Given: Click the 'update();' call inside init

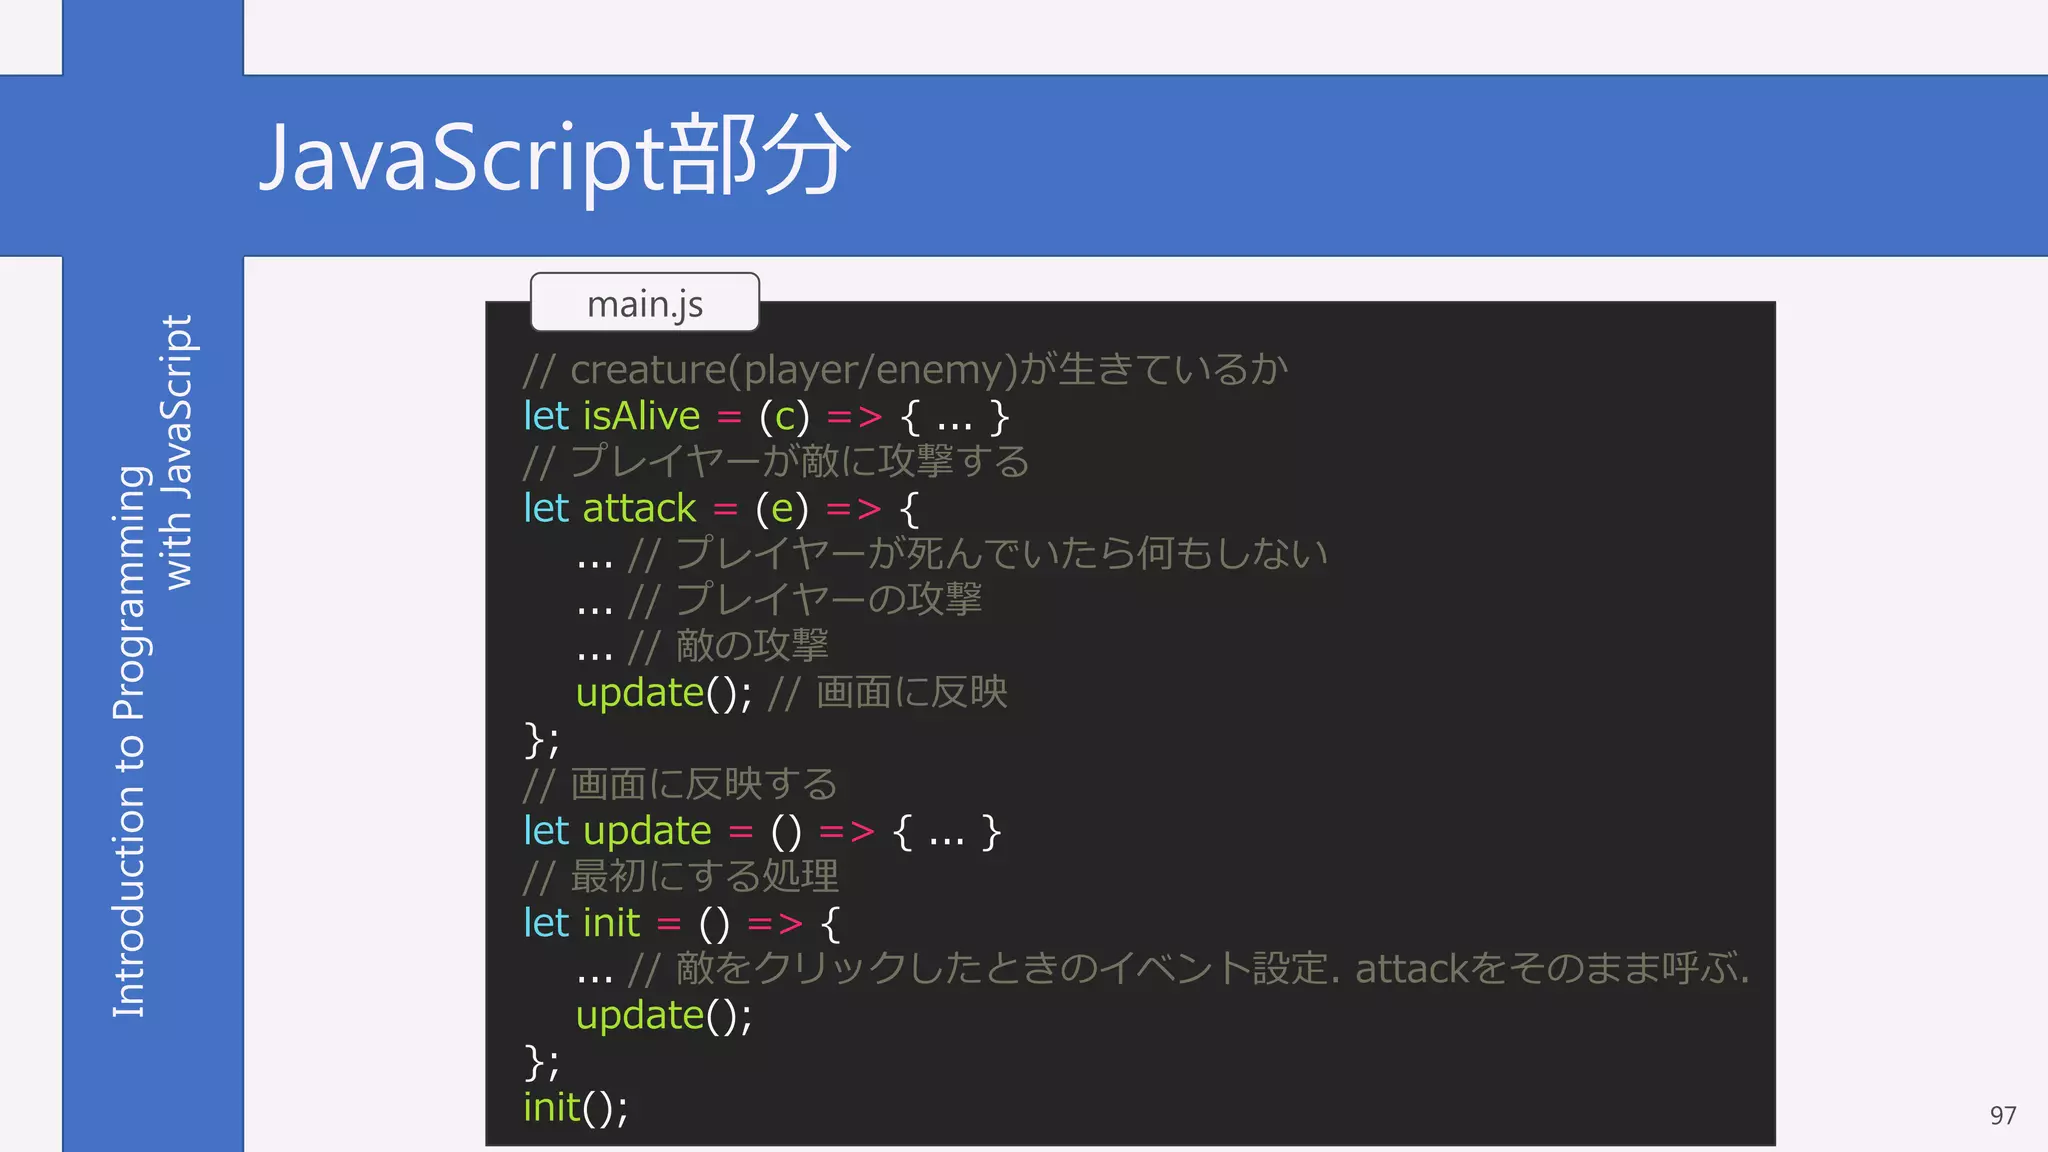Looking at the screenshot, I should tap(664, 1015).
